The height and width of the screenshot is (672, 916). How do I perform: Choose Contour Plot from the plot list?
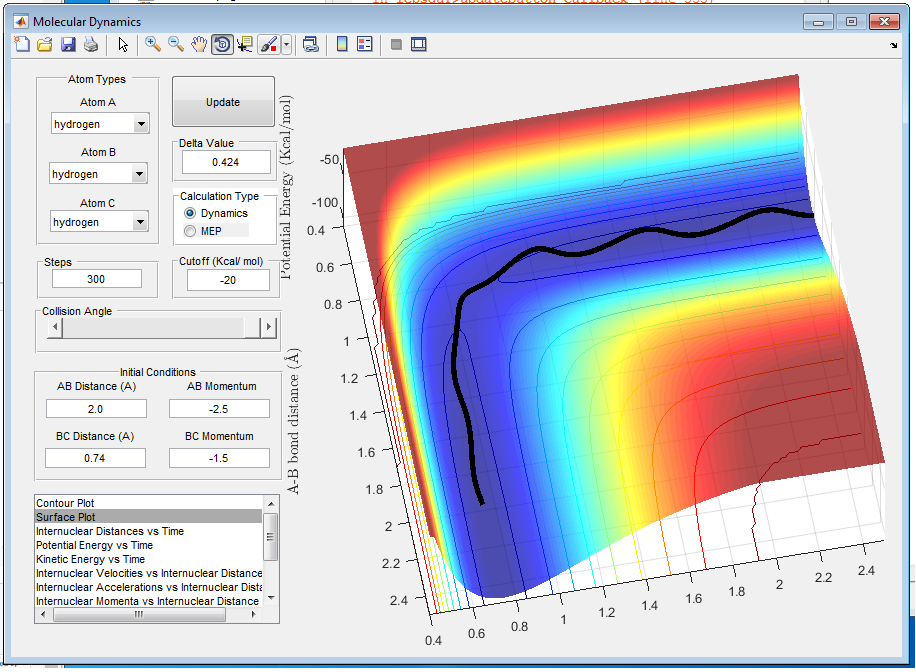(x=66, y=502)
